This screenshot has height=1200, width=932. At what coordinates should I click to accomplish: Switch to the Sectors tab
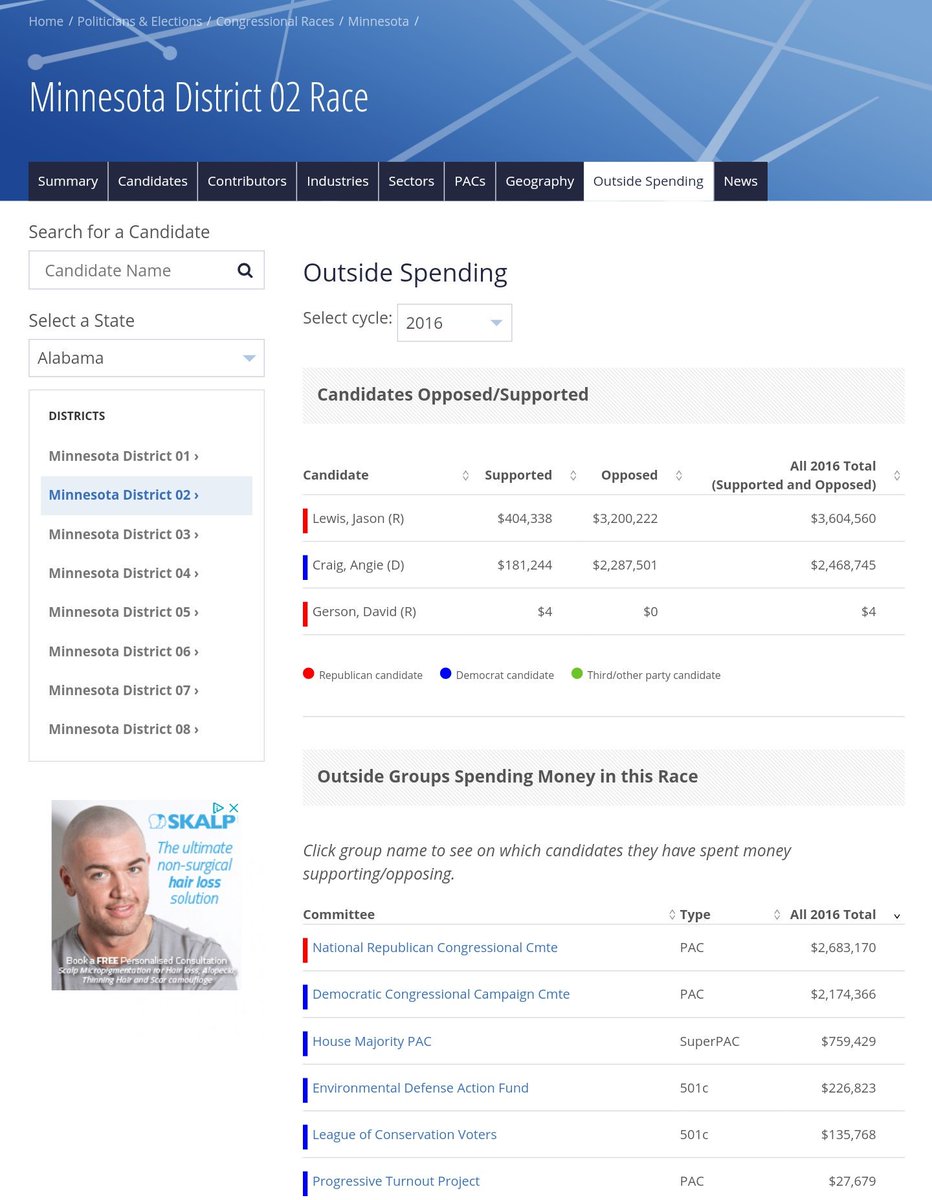point(411,181)
